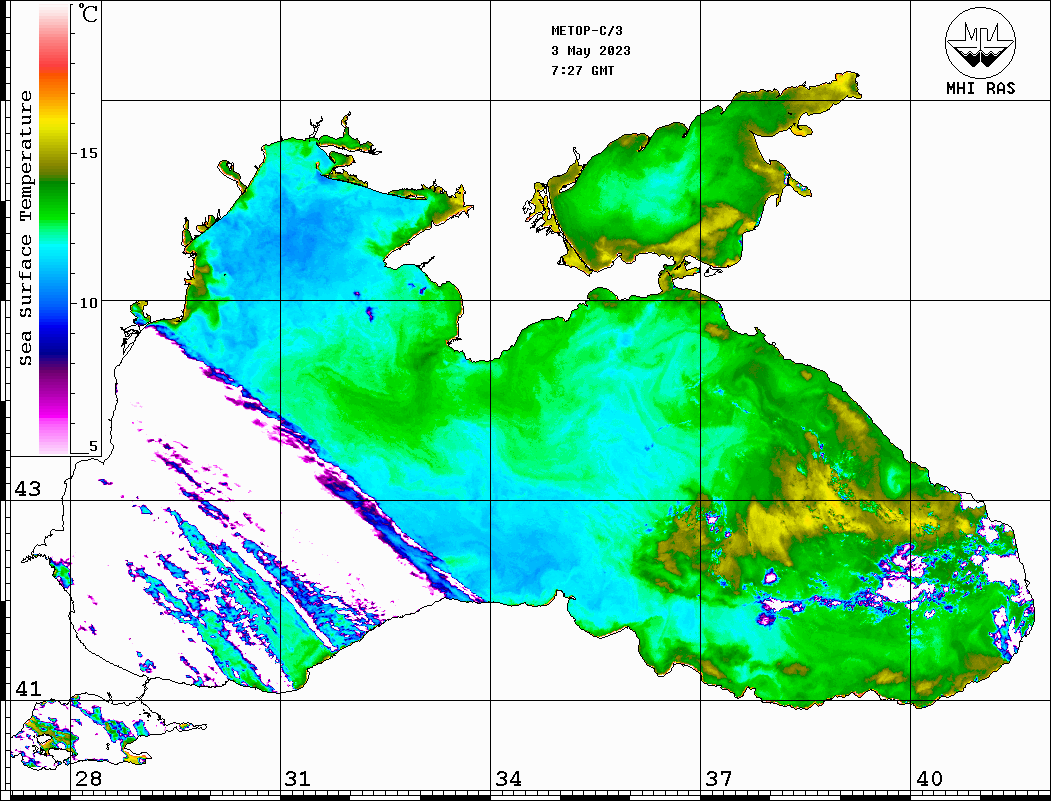The image size is (1051, 801).
Task: Click the '7:27 GMT' time text
Action: (583, 70)
